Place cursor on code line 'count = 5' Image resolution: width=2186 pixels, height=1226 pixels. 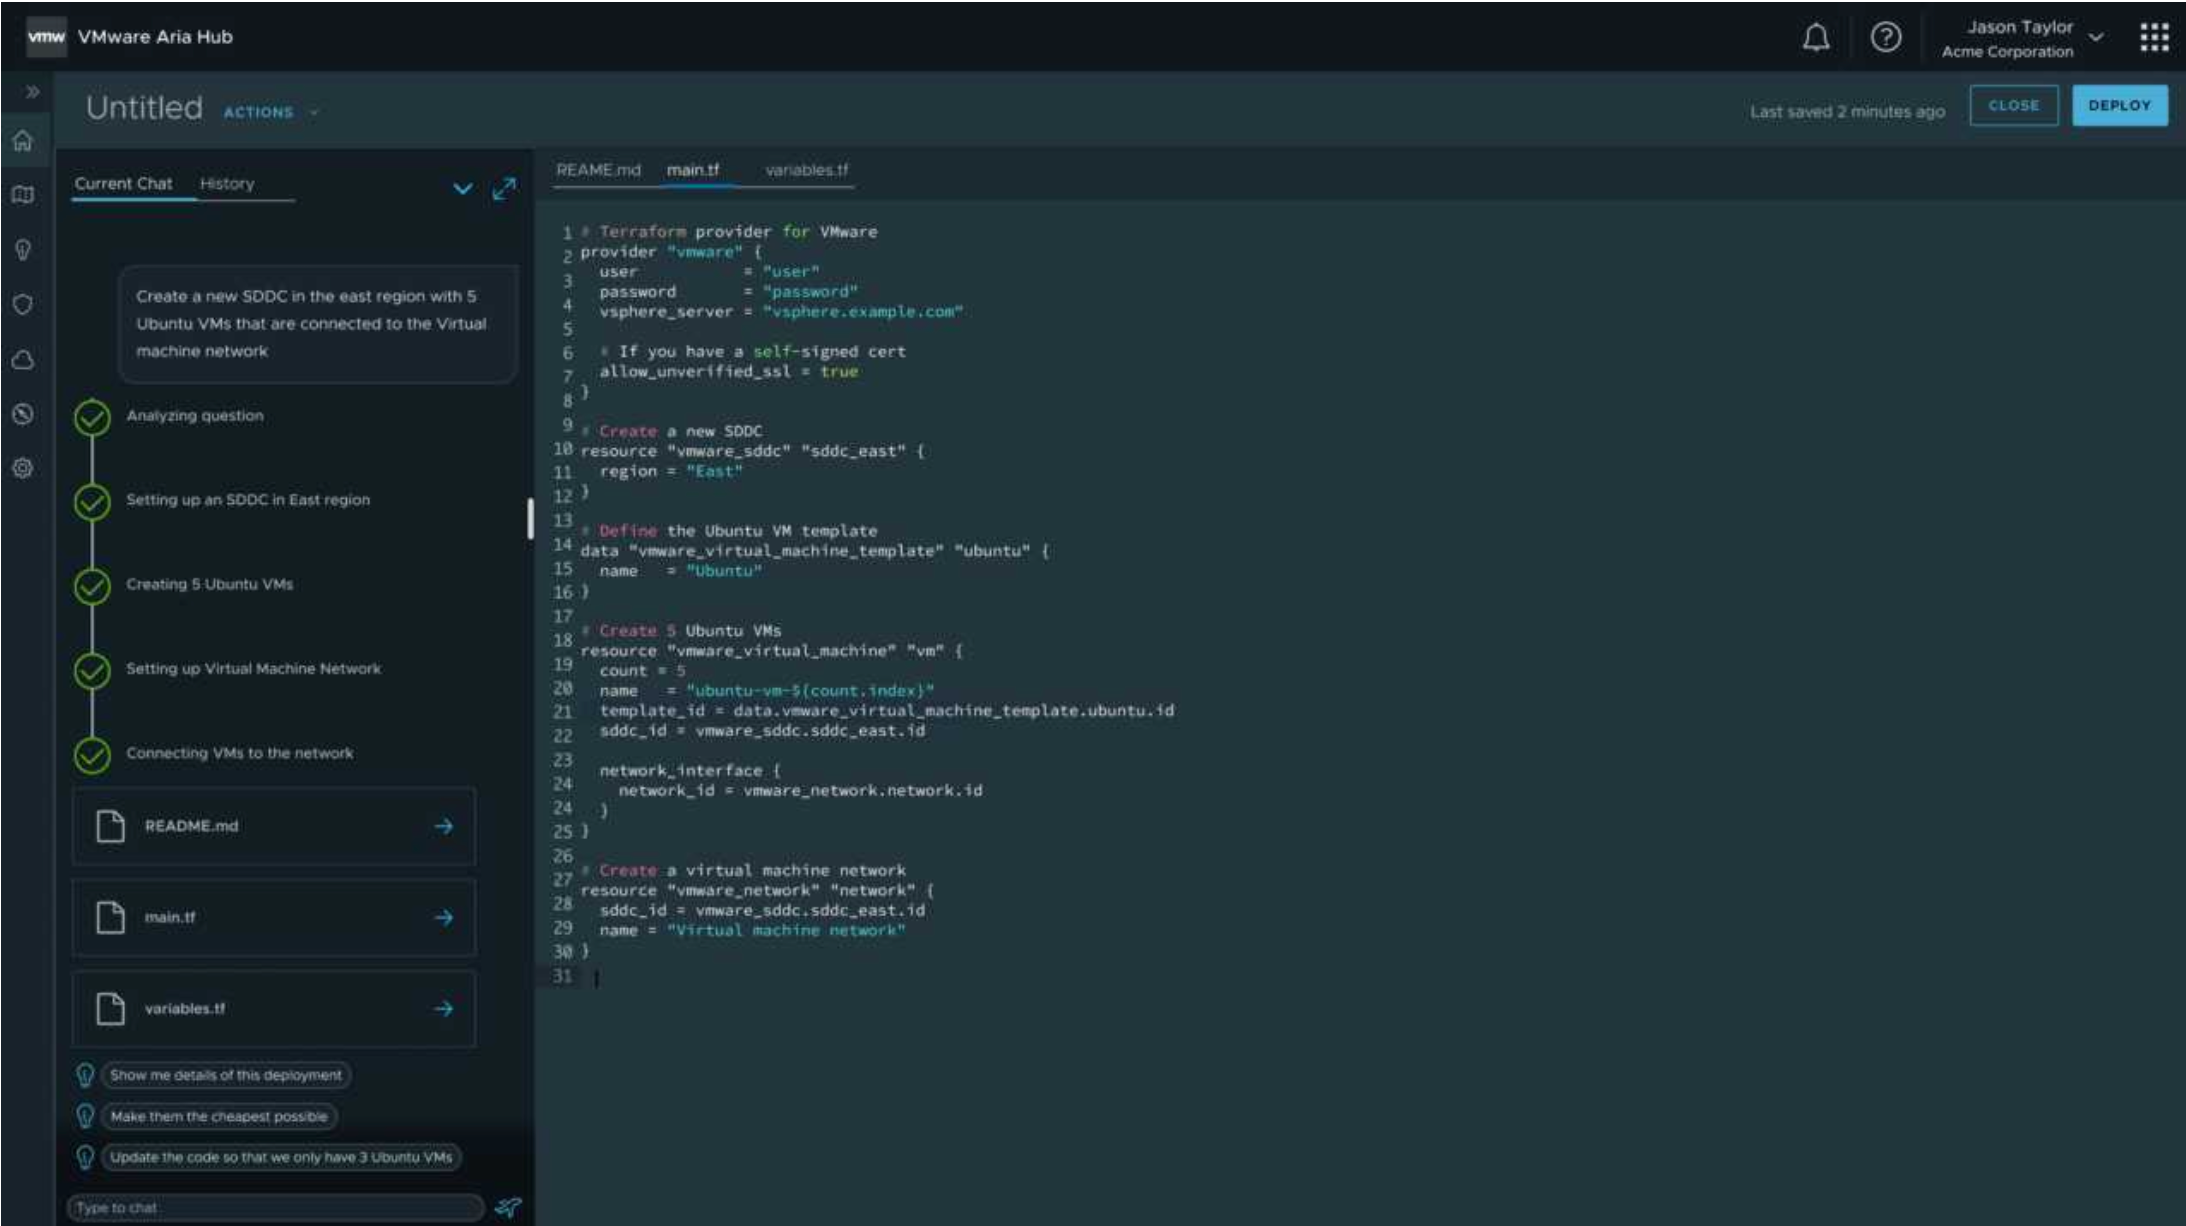click(643, 671)
